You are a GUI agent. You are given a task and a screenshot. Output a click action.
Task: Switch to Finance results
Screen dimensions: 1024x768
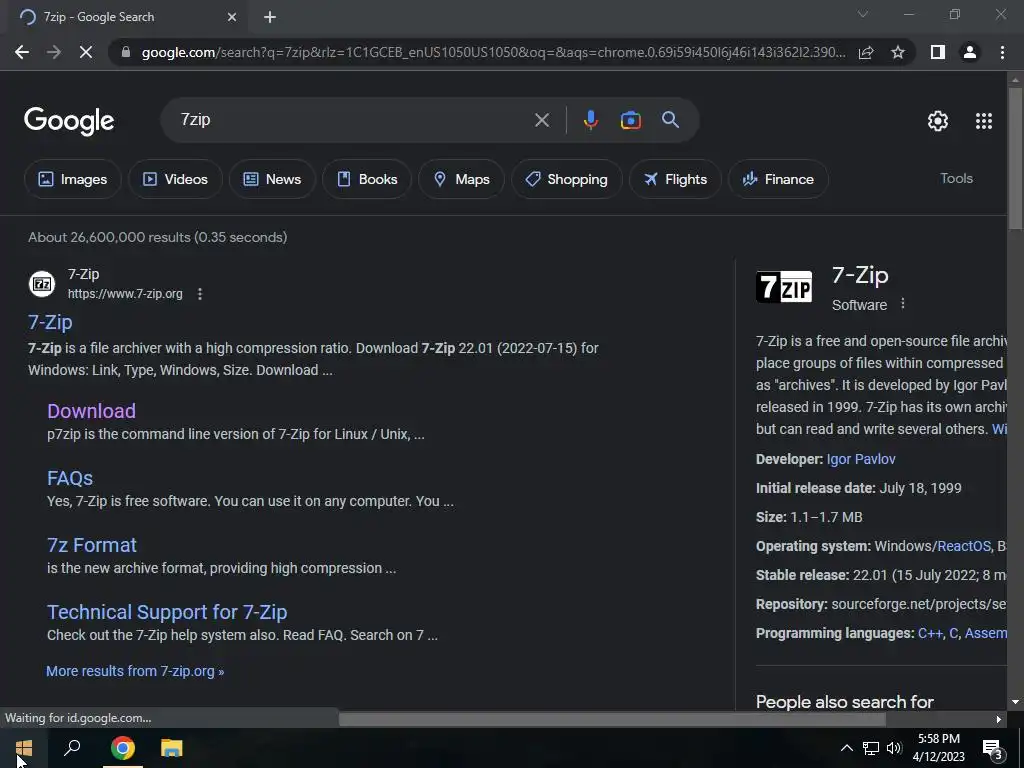(x=778, y=179)
